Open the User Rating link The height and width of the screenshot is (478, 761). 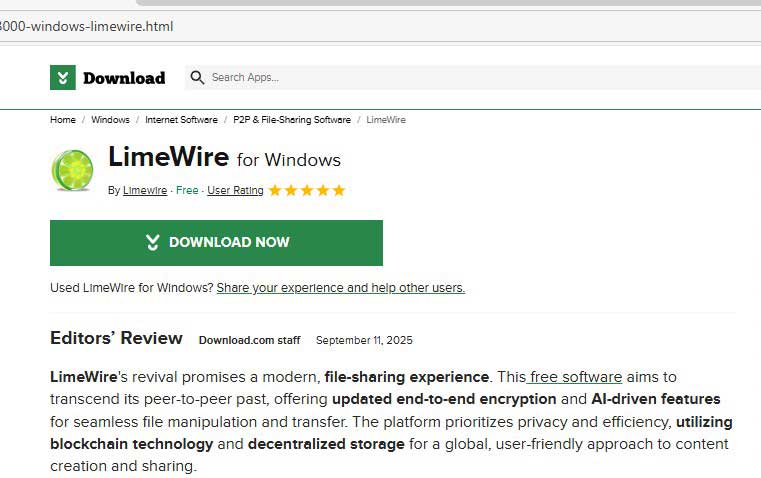(235, 191)
